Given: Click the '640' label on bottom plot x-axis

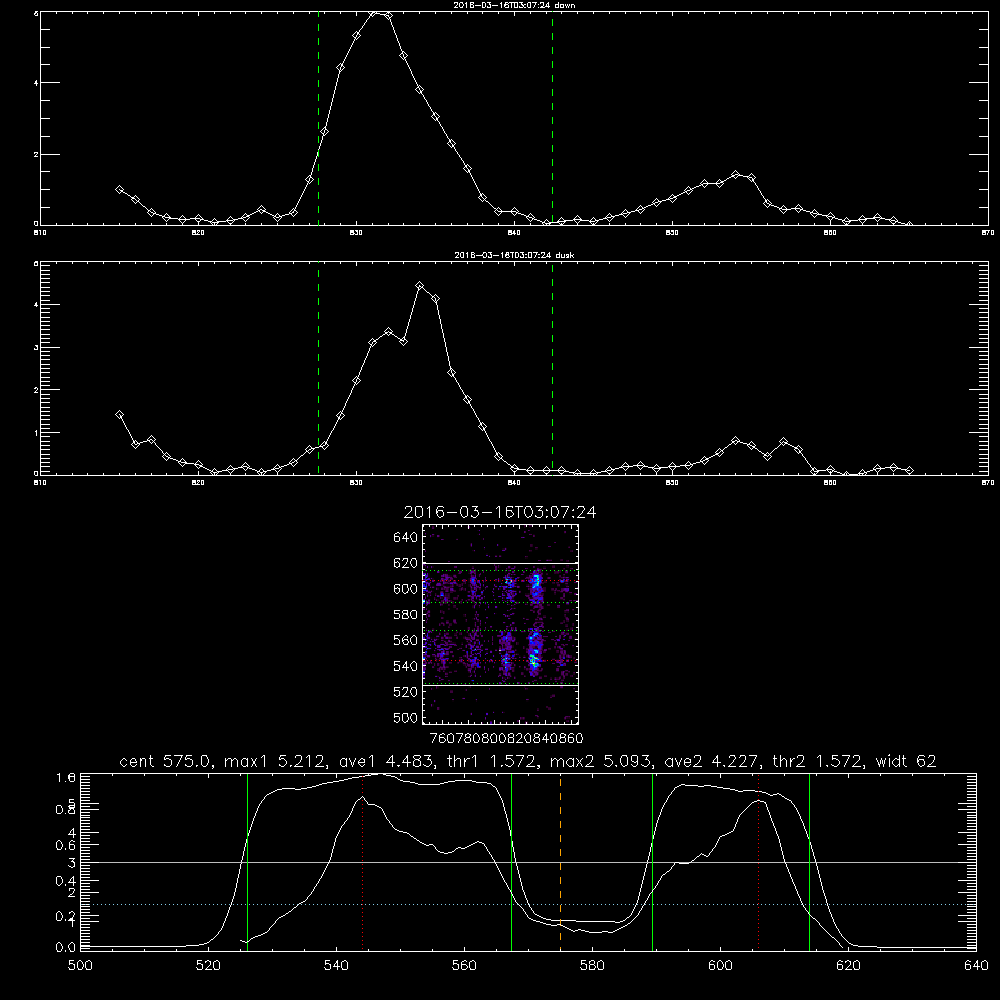Looking at the screenshot, I should click(x=976, y=966).
